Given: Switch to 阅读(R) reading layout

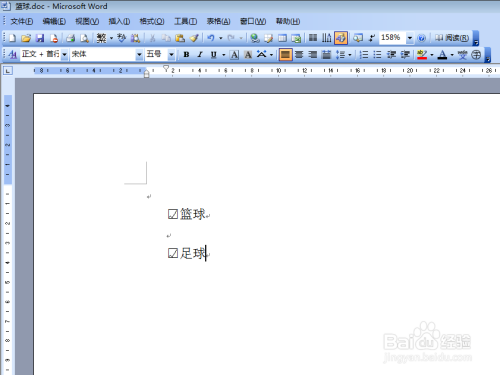Looking at the screenshot, I should point(452,38).
